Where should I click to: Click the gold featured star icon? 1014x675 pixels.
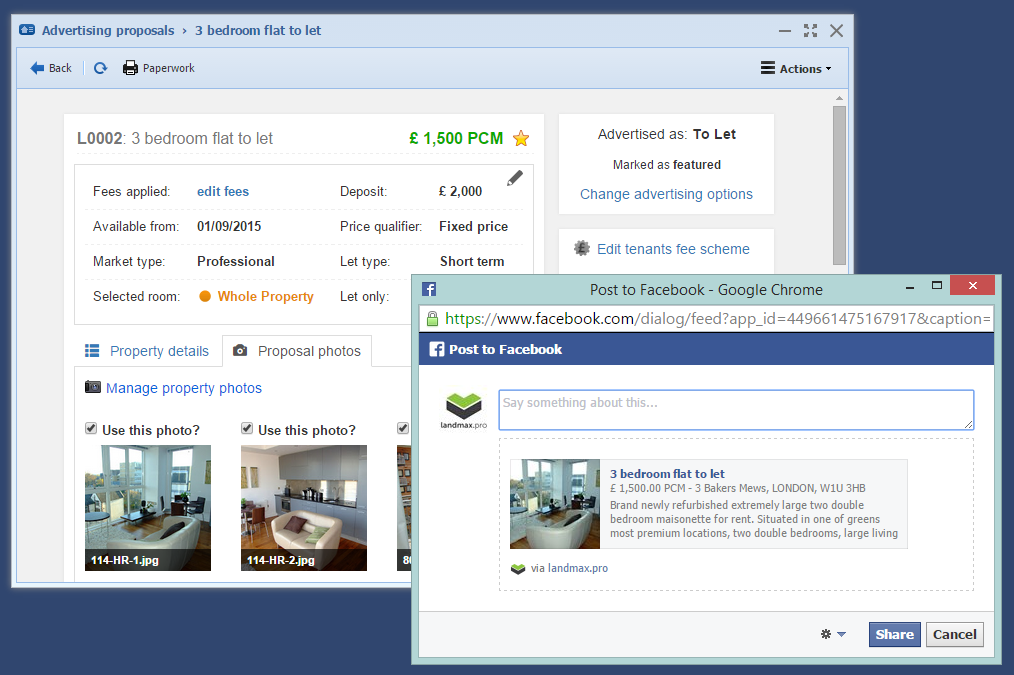(x=521, y=139)
